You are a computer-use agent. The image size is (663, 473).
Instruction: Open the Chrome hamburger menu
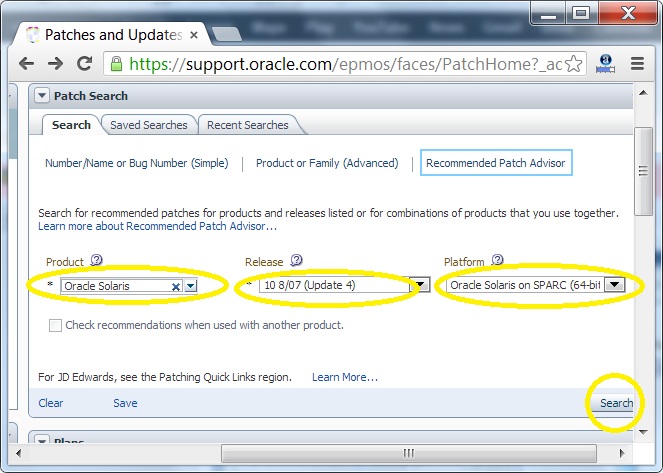pyautogui.click(x=637, y=64)
